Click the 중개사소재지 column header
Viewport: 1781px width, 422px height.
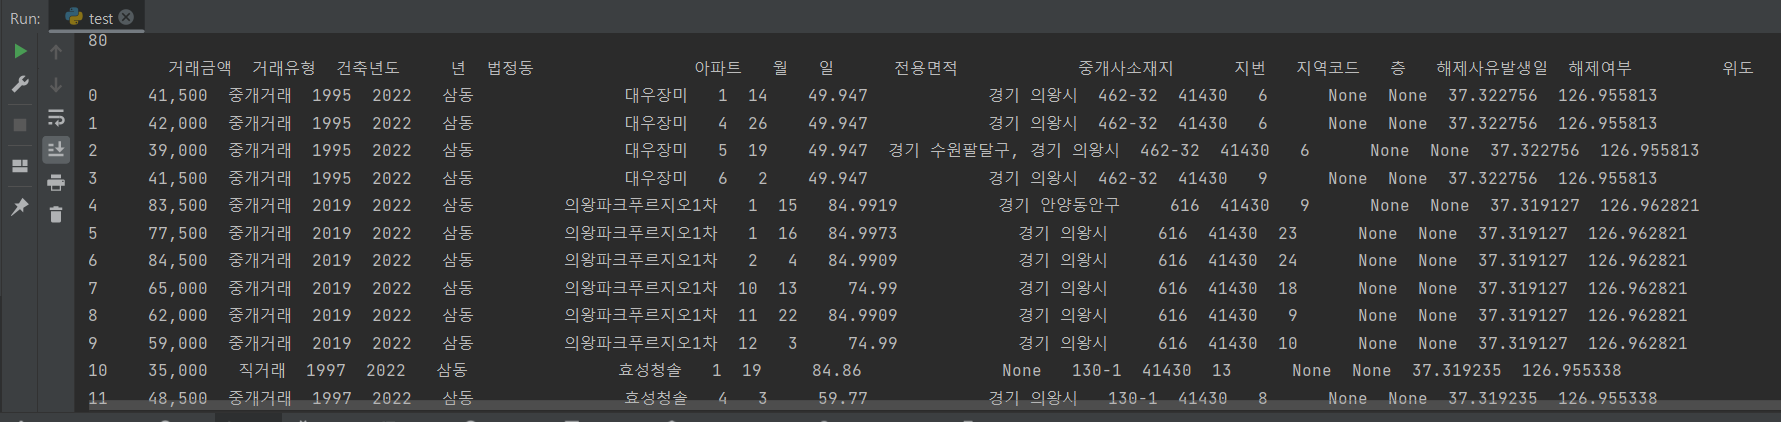[1126, 68]
